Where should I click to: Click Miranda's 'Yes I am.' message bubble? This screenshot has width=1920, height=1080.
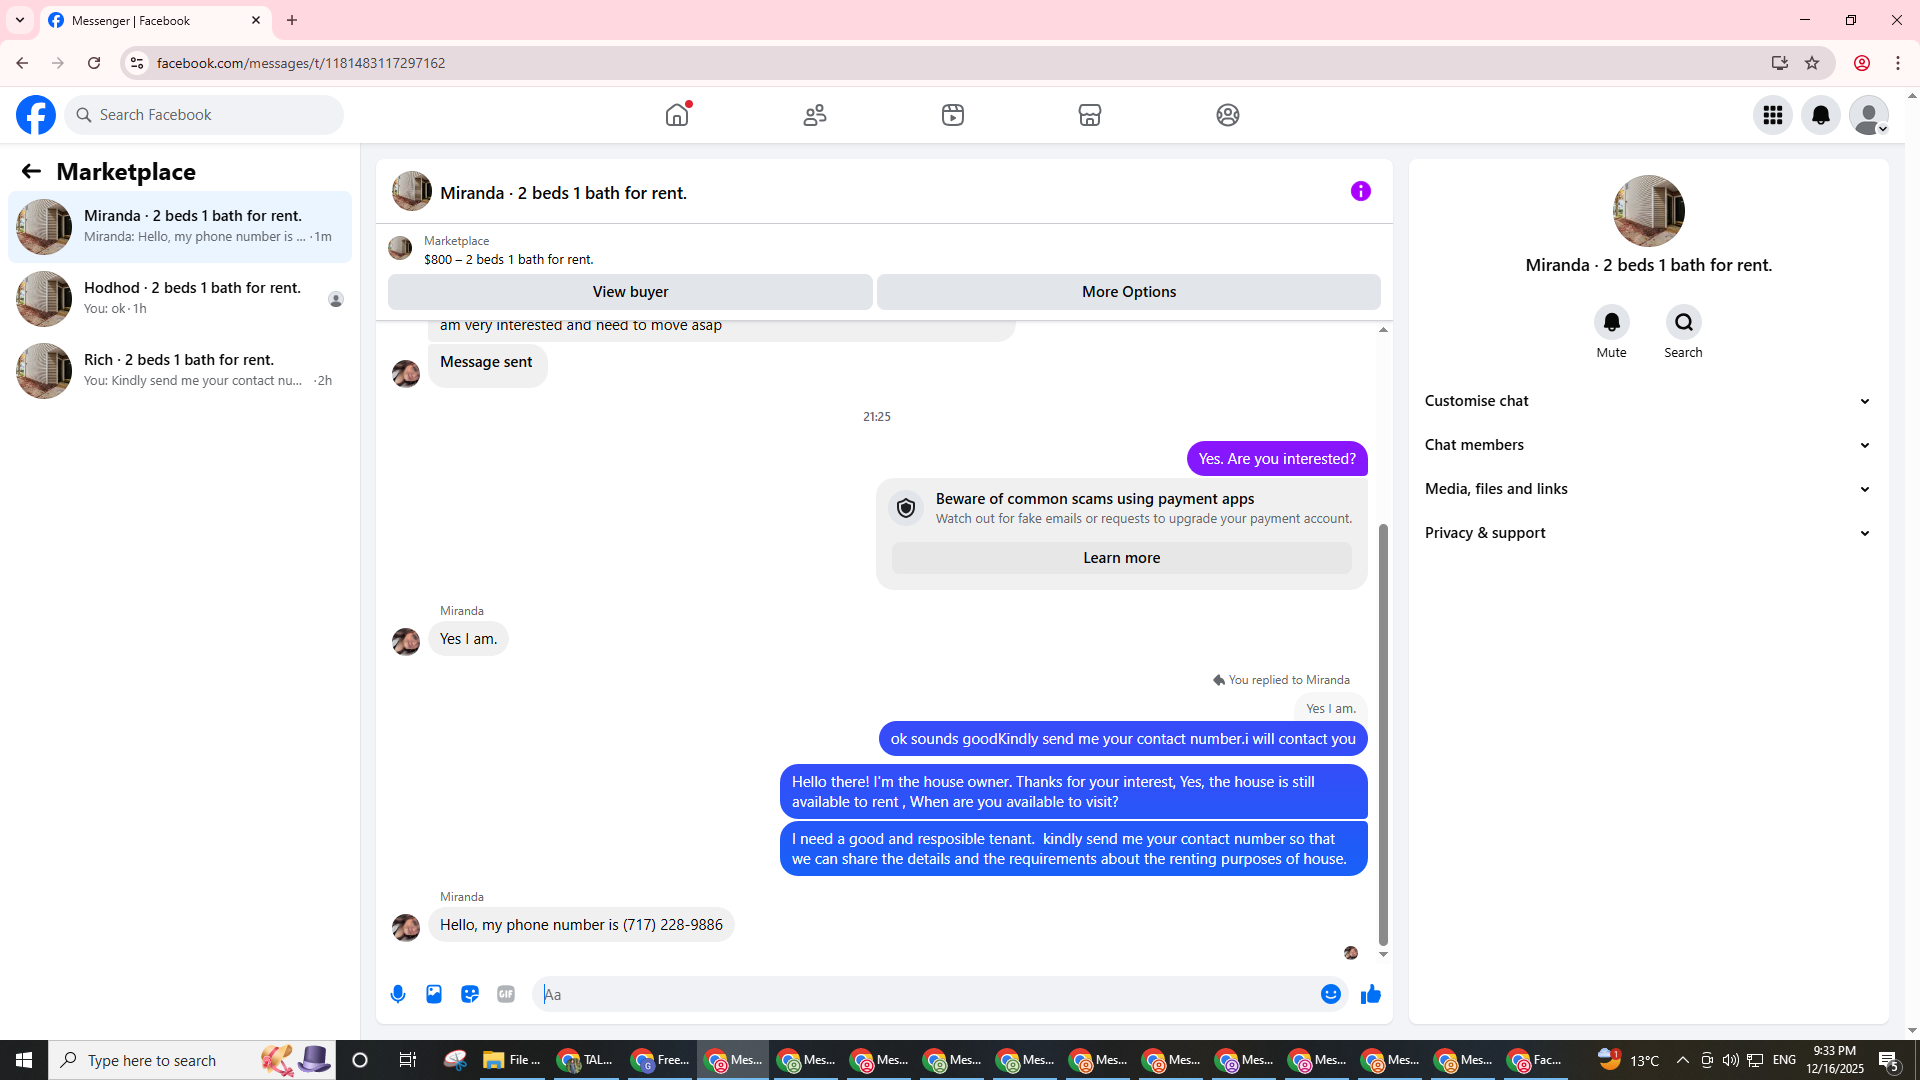468,639
